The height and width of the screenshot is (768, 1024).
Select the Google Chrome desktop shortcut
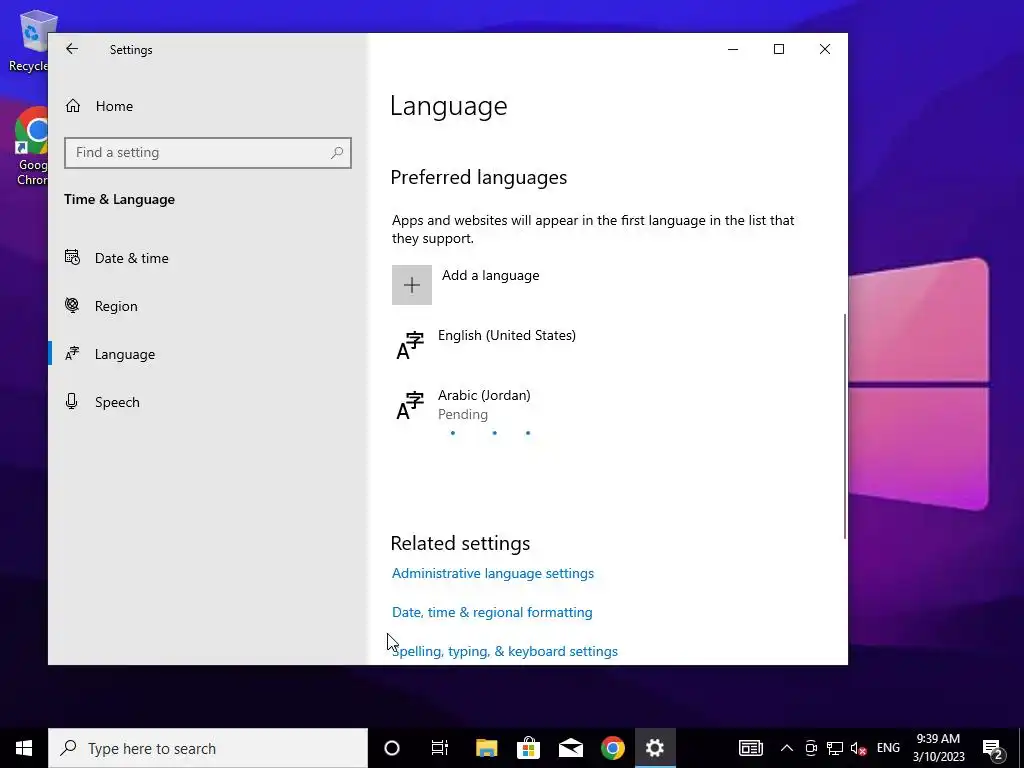tap(29, 147)
